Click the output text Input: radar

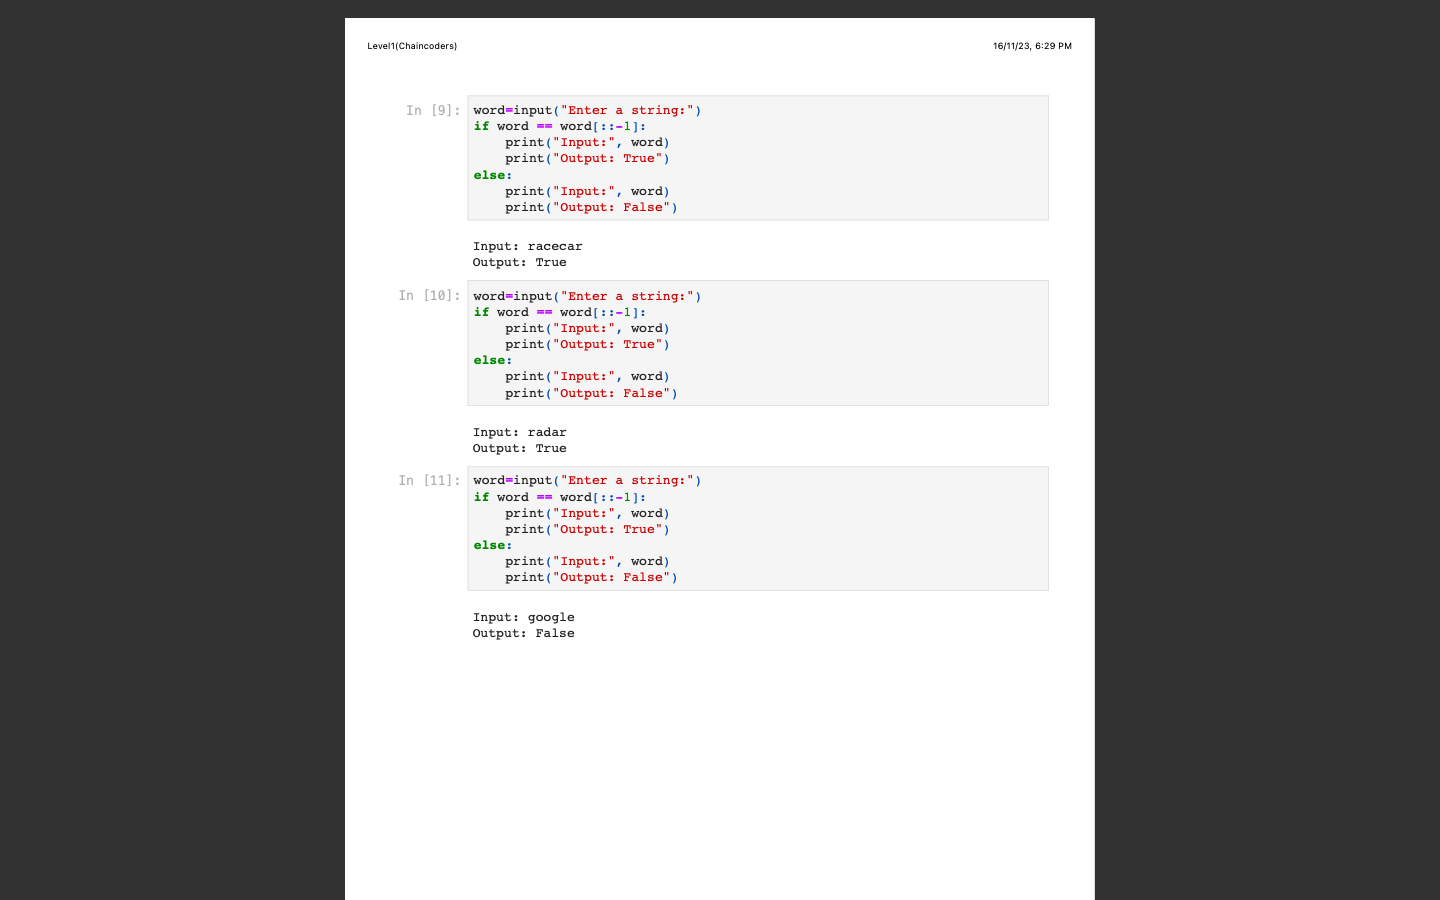(x=519, y=432)
